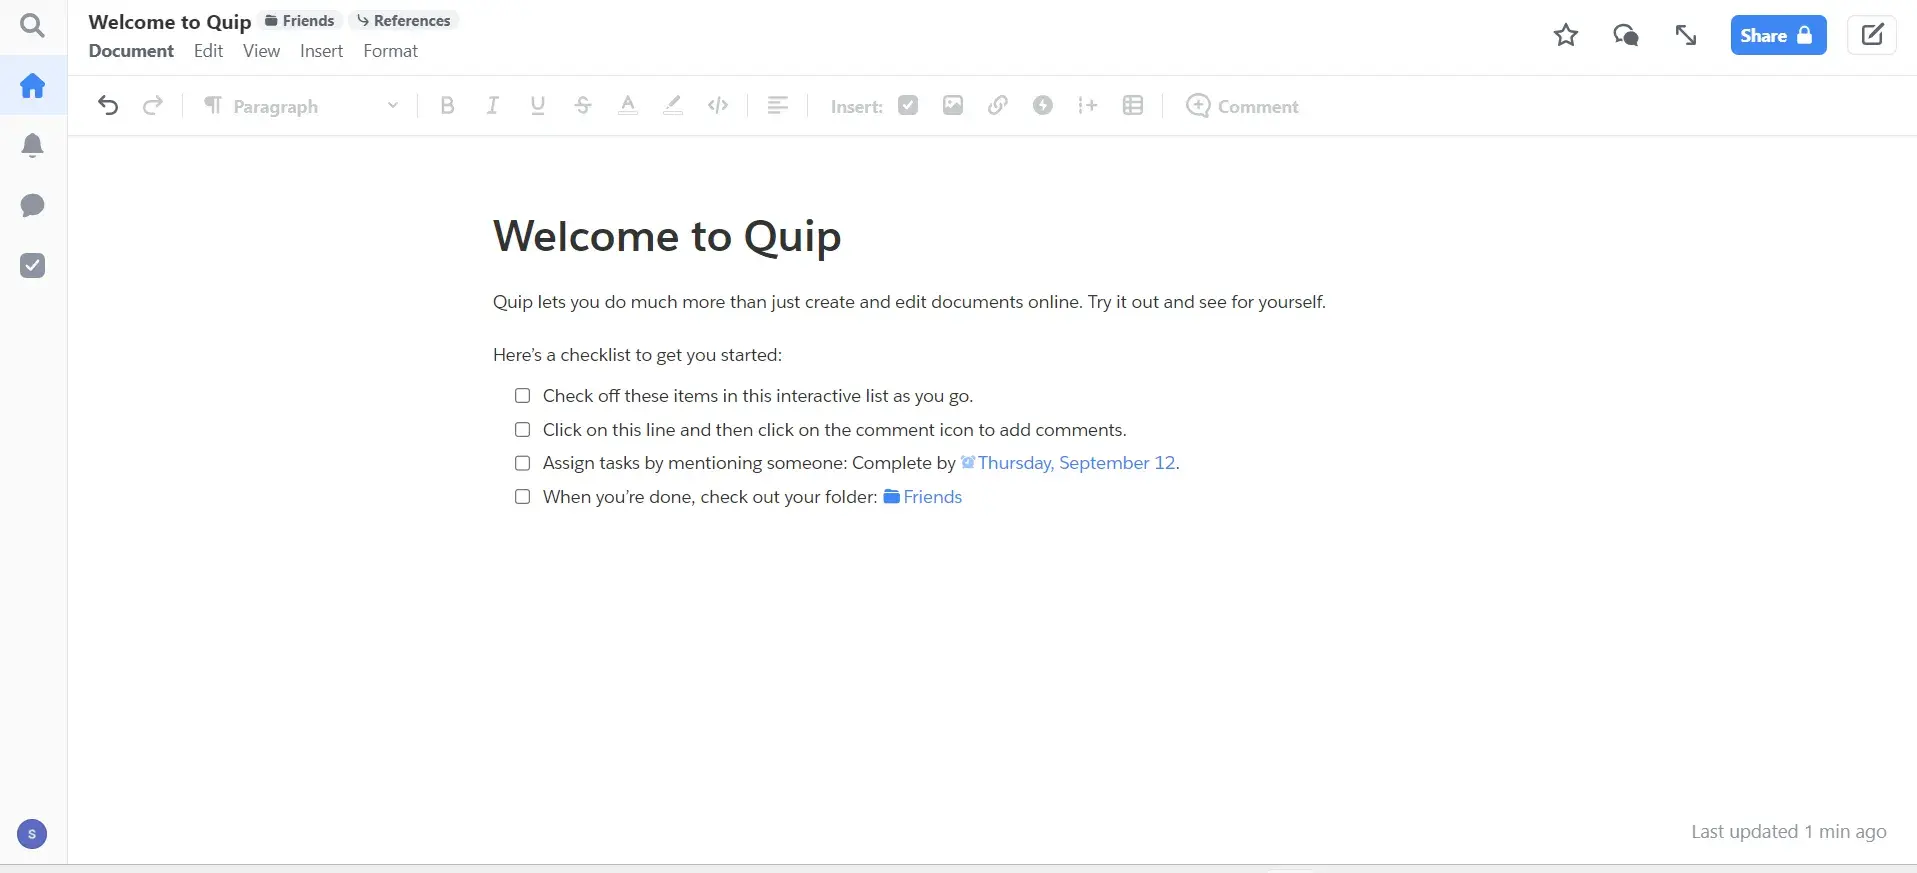1917x873 pixels.
Task: Open chat messages icon in sidebar
Action: 32,206
